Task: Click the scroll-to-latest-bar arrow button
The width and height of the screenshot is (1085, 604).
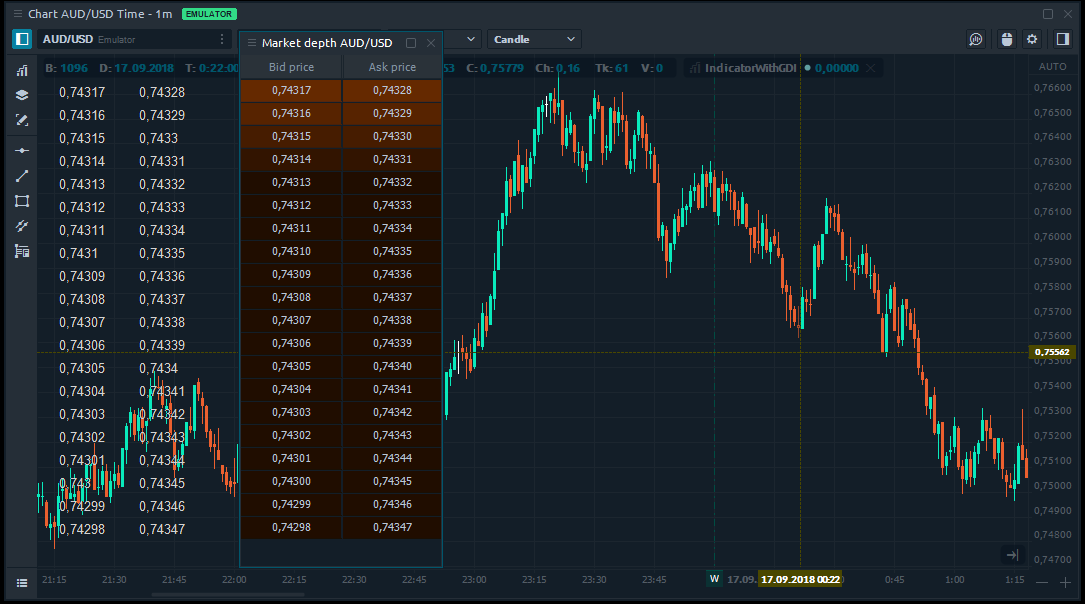Action: pyautogui.click(x=1012, y=555)
